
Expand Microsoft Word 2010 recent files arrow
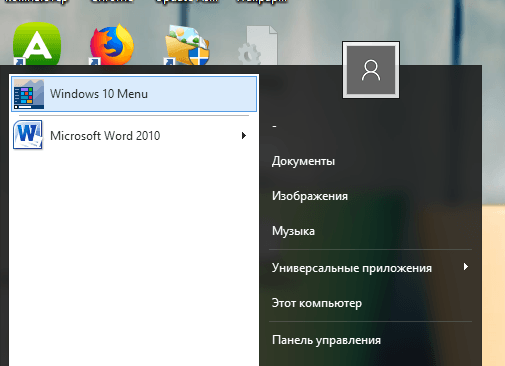244,136
